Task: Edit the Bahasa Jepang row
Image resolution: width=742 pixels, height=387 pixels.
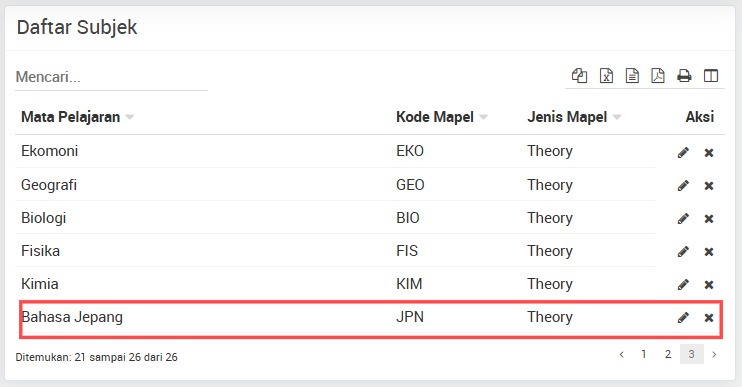Action: click(x=683, y=317)
